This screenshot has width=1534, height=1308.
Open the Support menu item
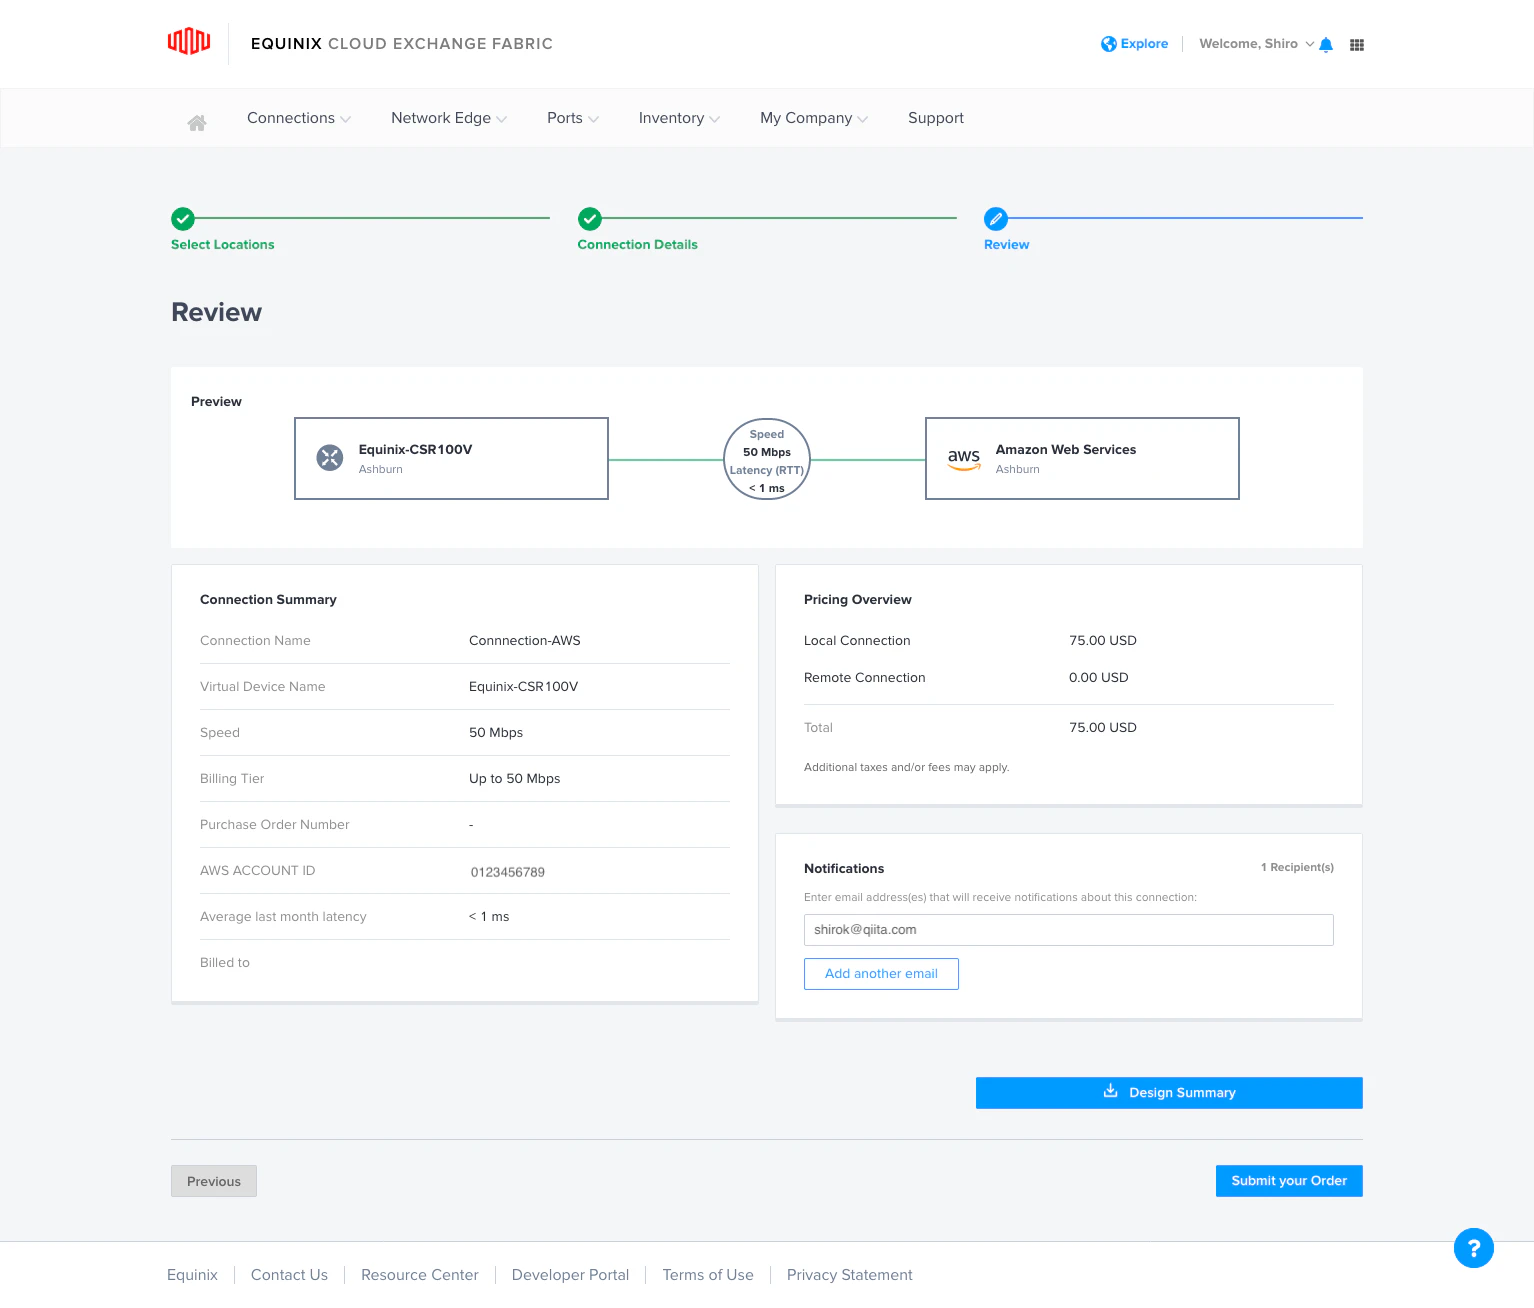click(x=936, y=118)
